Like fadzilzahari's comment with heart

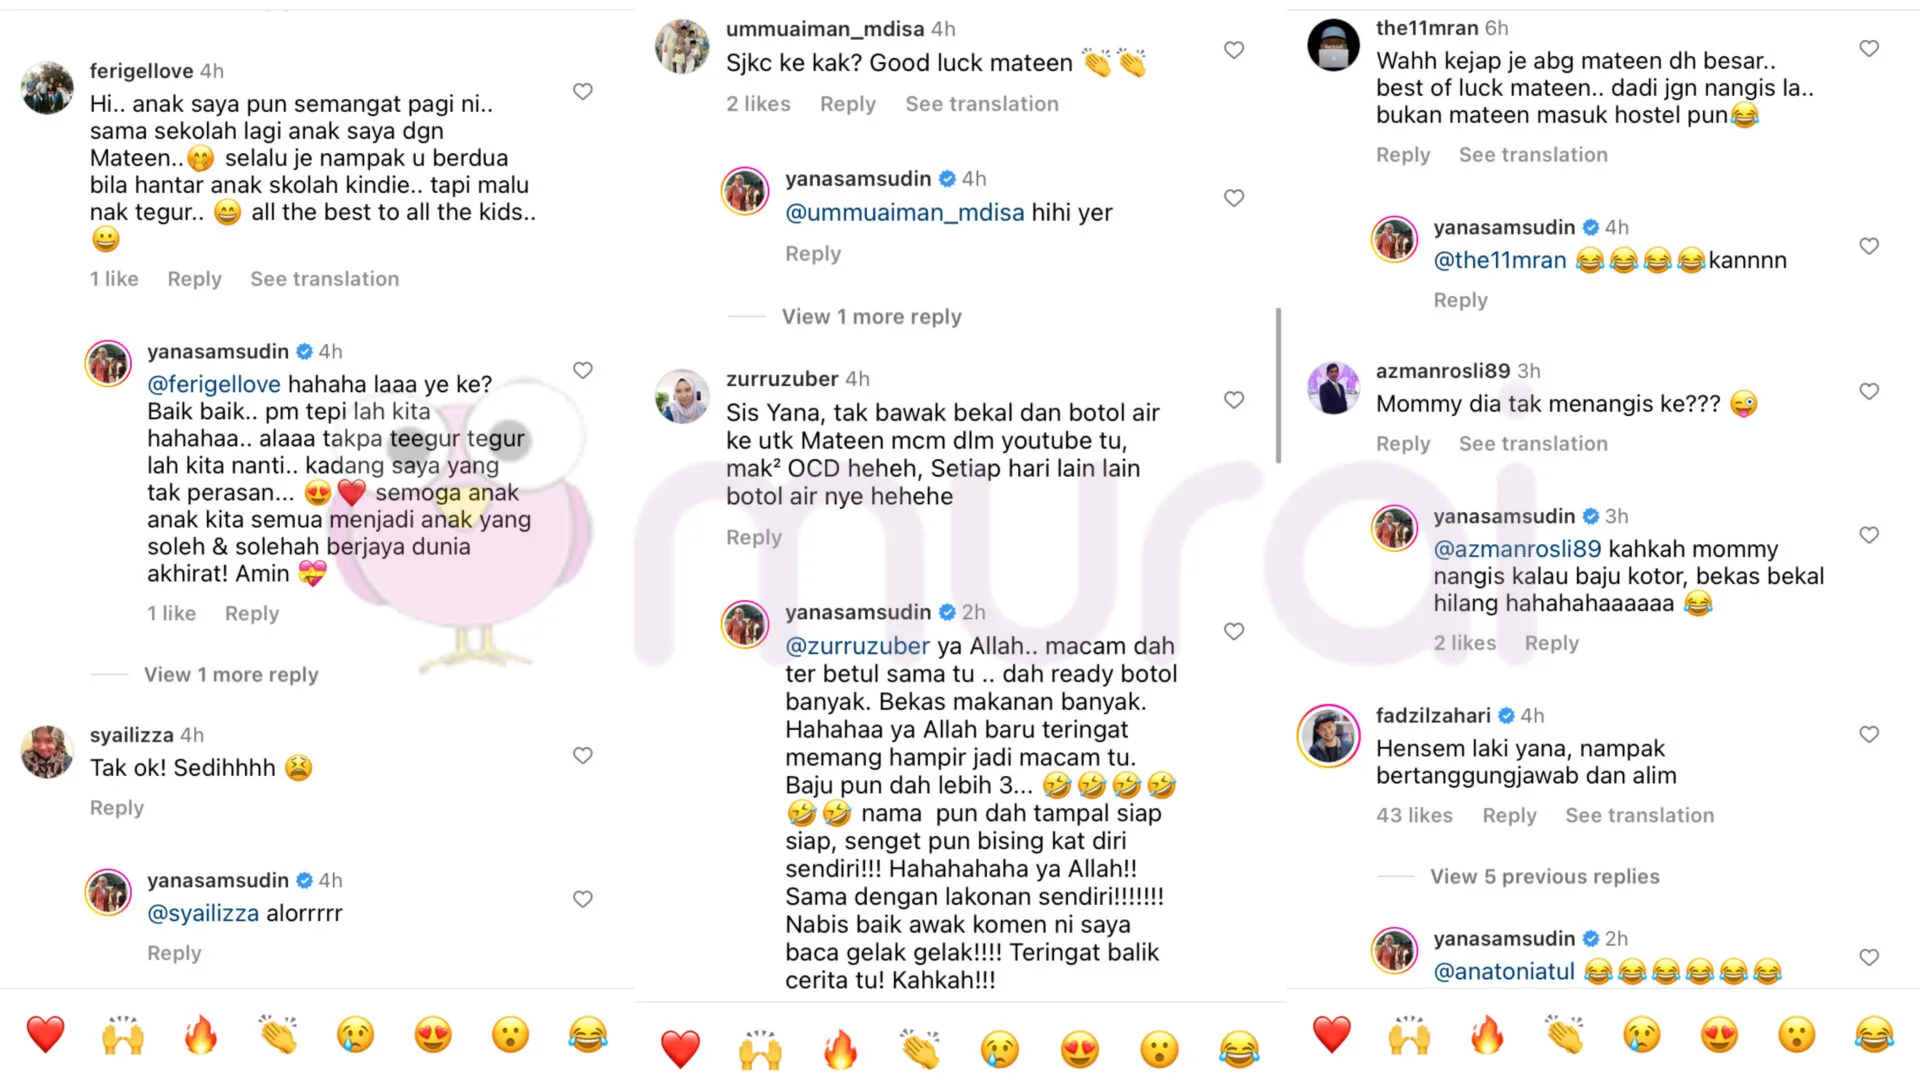click(1869, 735)
